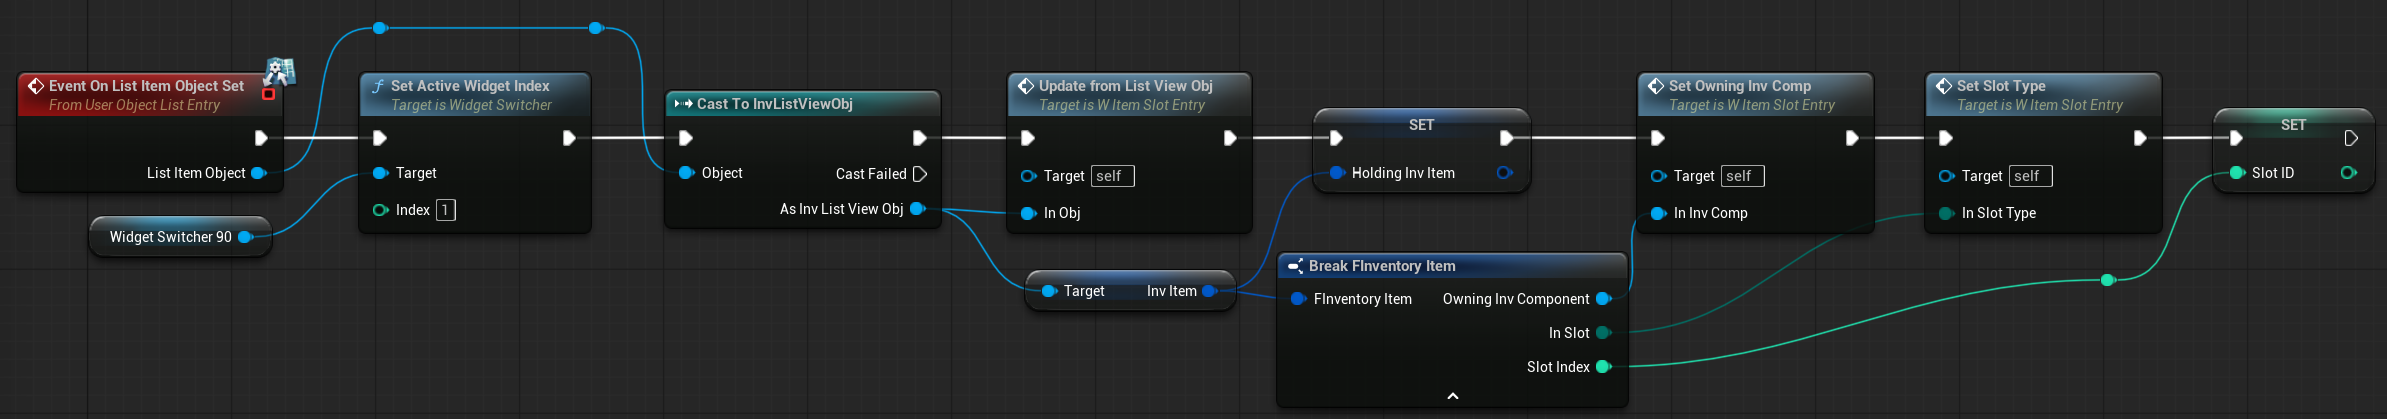Click the red square delegate pin on Event node

tap(268, 94)
